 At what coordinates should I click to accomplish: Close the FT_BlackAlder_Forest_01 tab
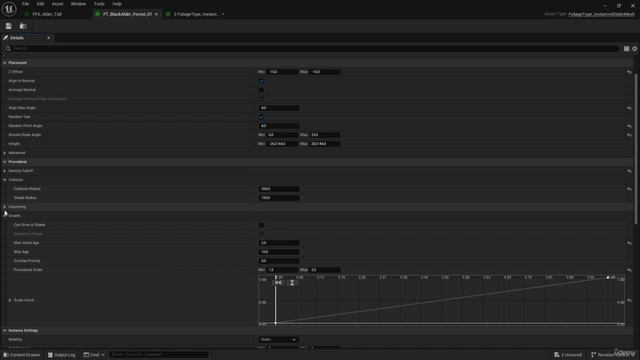pos(156,14)
